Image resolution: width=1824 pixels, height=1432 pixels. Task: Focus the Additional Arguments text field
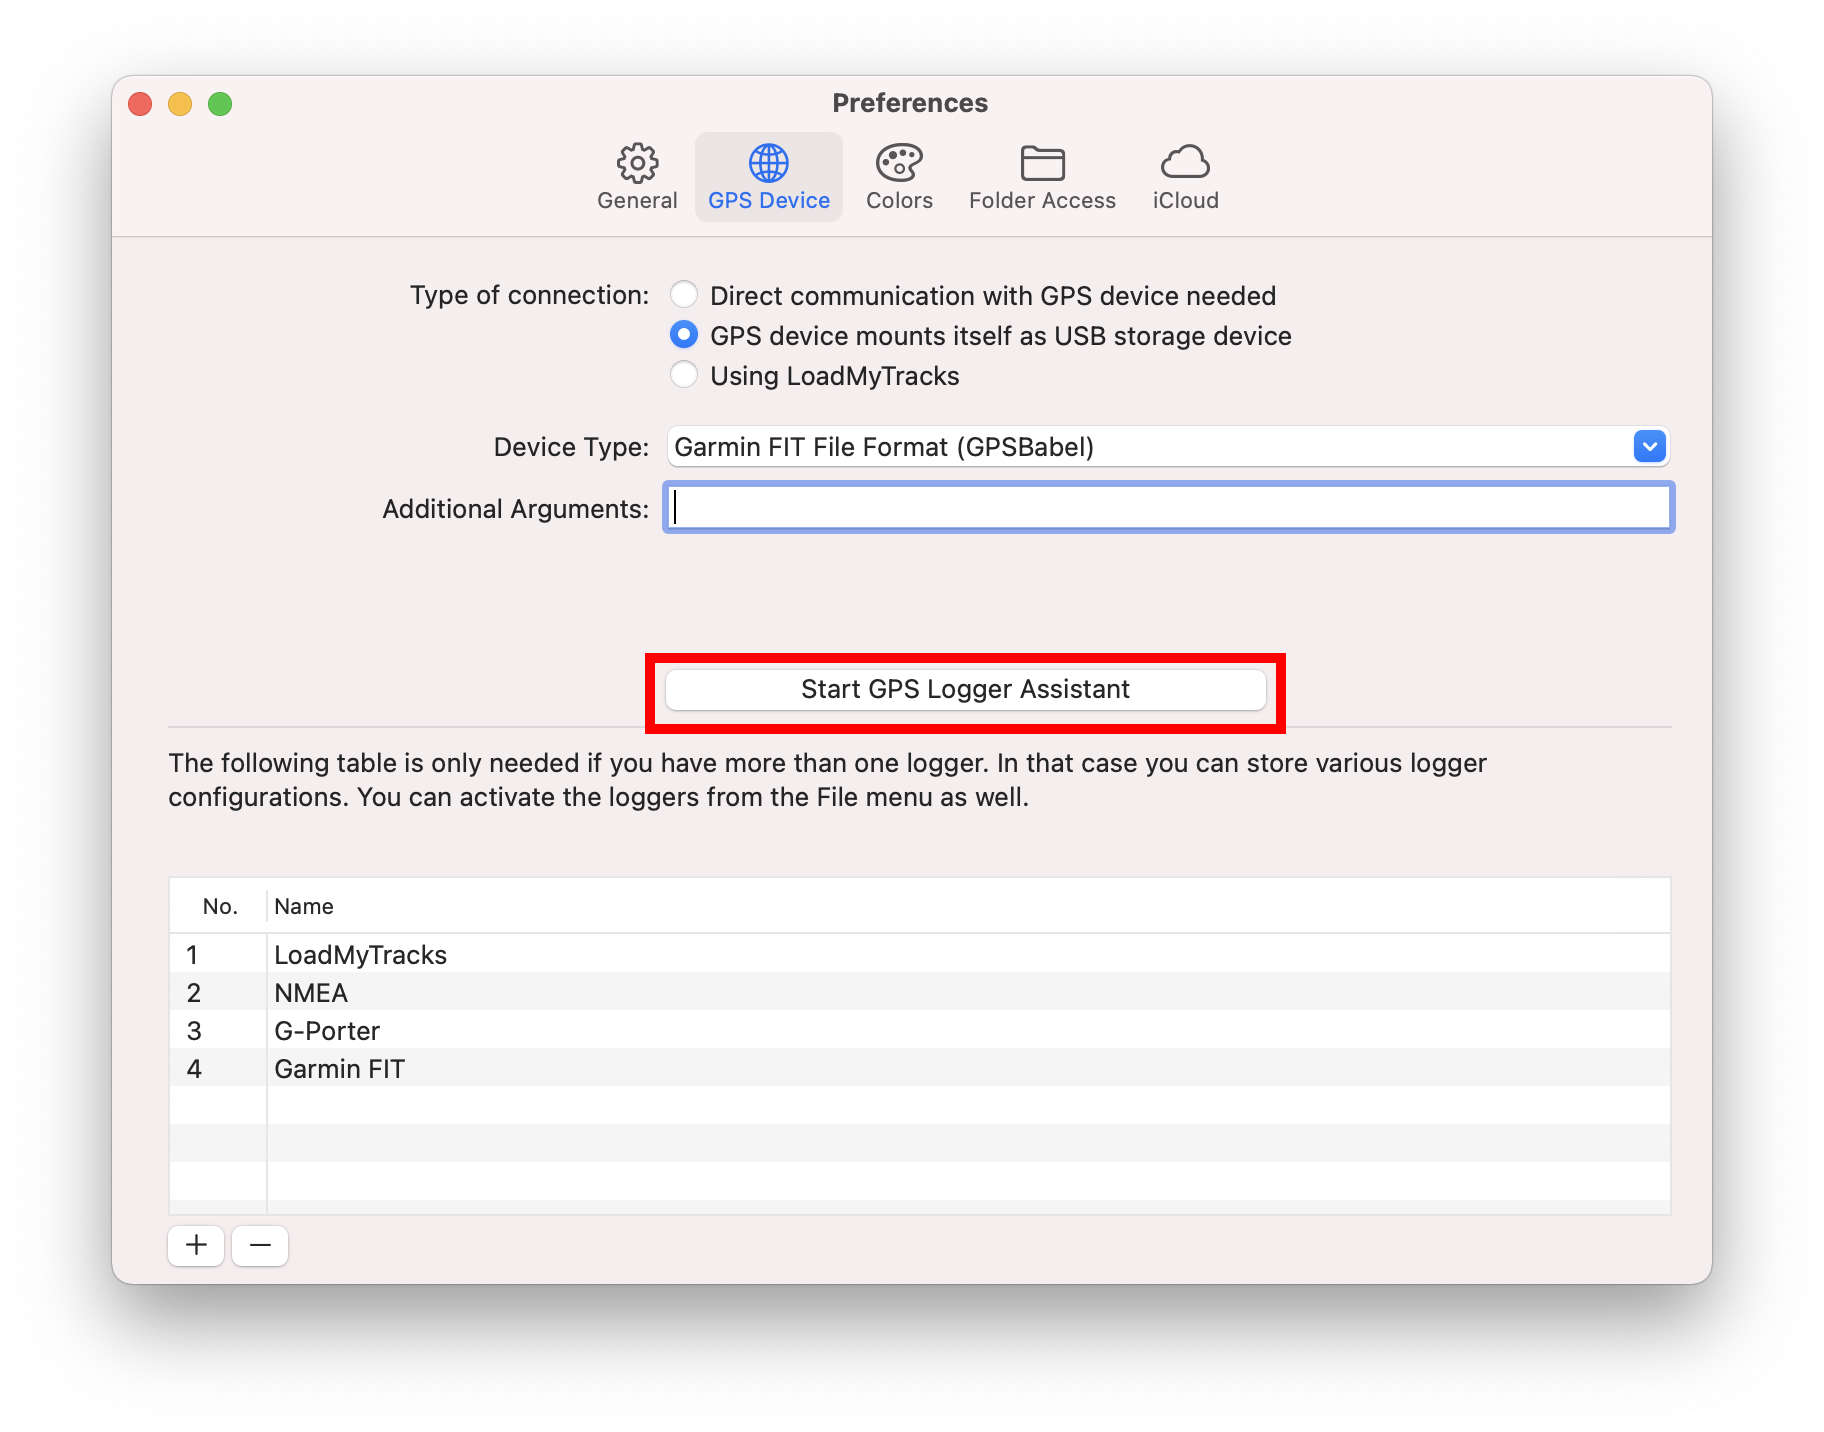point(1168,508)
